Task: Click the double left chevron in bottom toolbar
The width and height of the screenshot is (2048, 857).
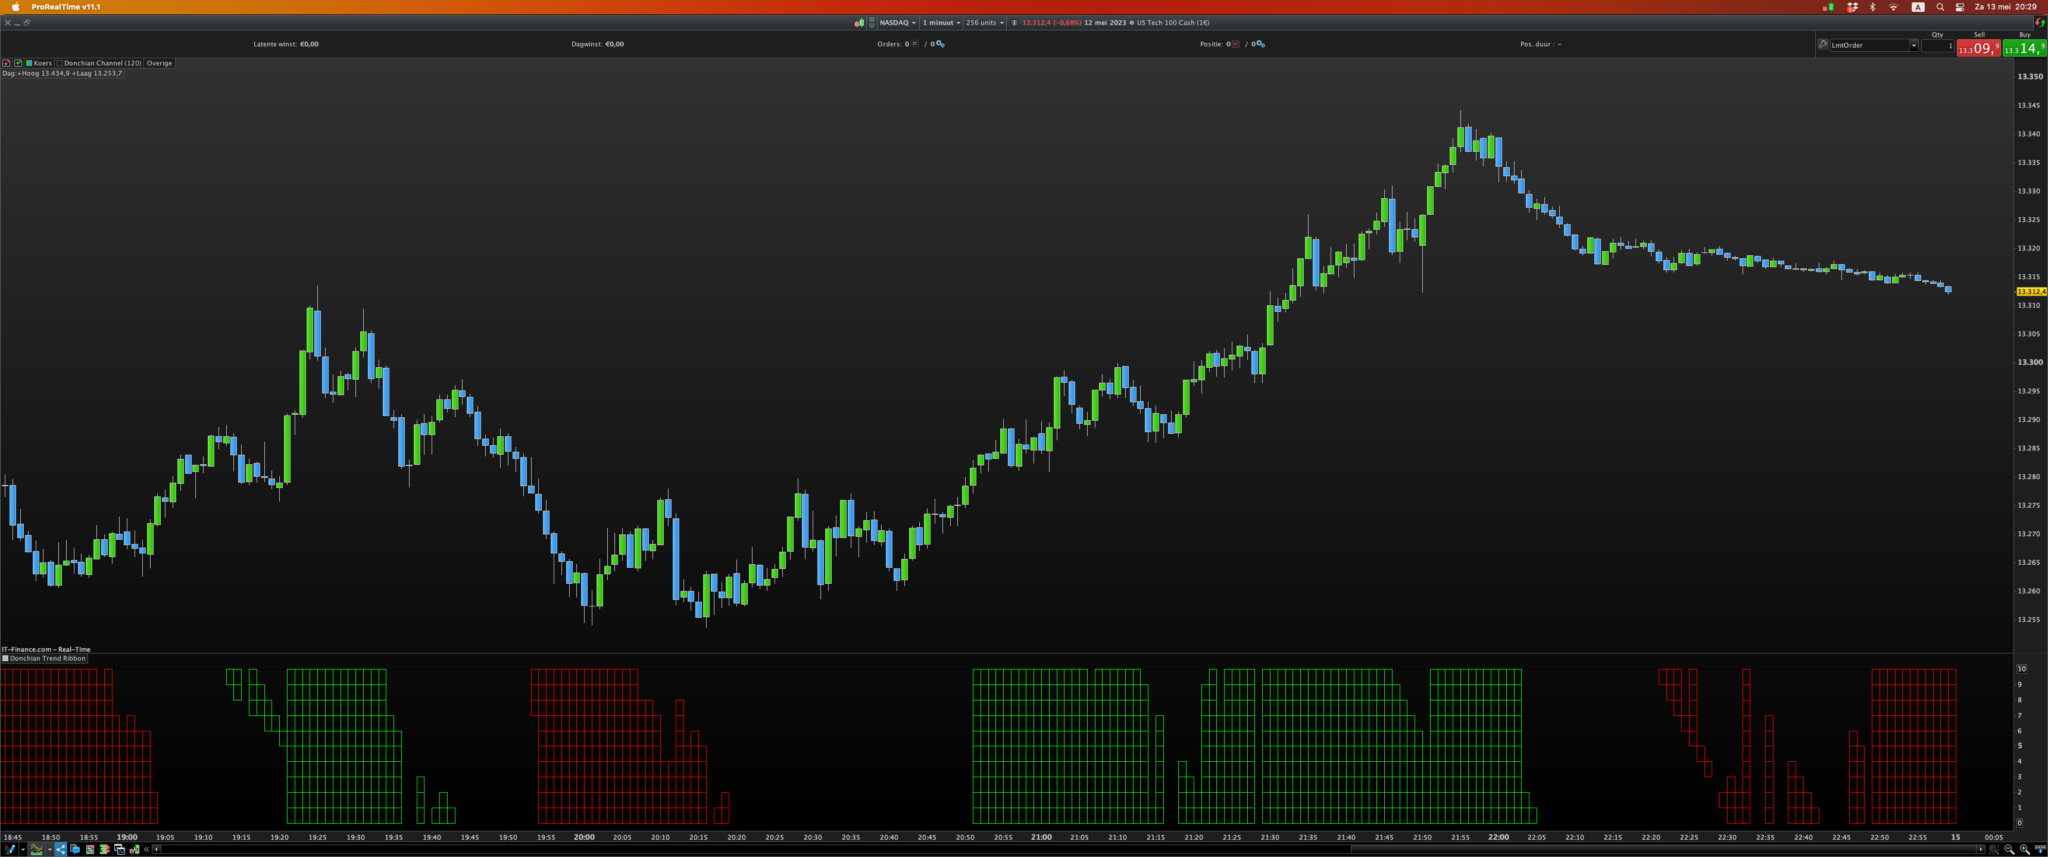Action: pyautogui.click(x=147, y=849)
